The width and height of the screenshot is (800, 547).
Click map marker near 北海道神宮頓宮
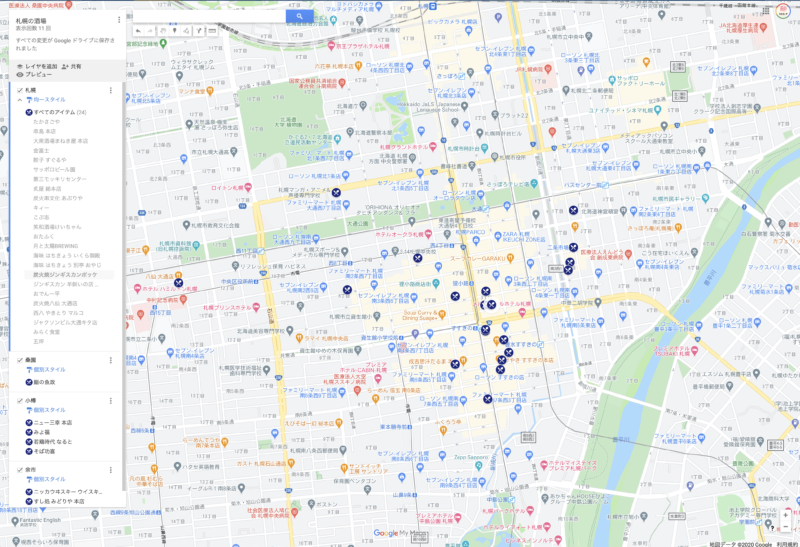point(573,210)
